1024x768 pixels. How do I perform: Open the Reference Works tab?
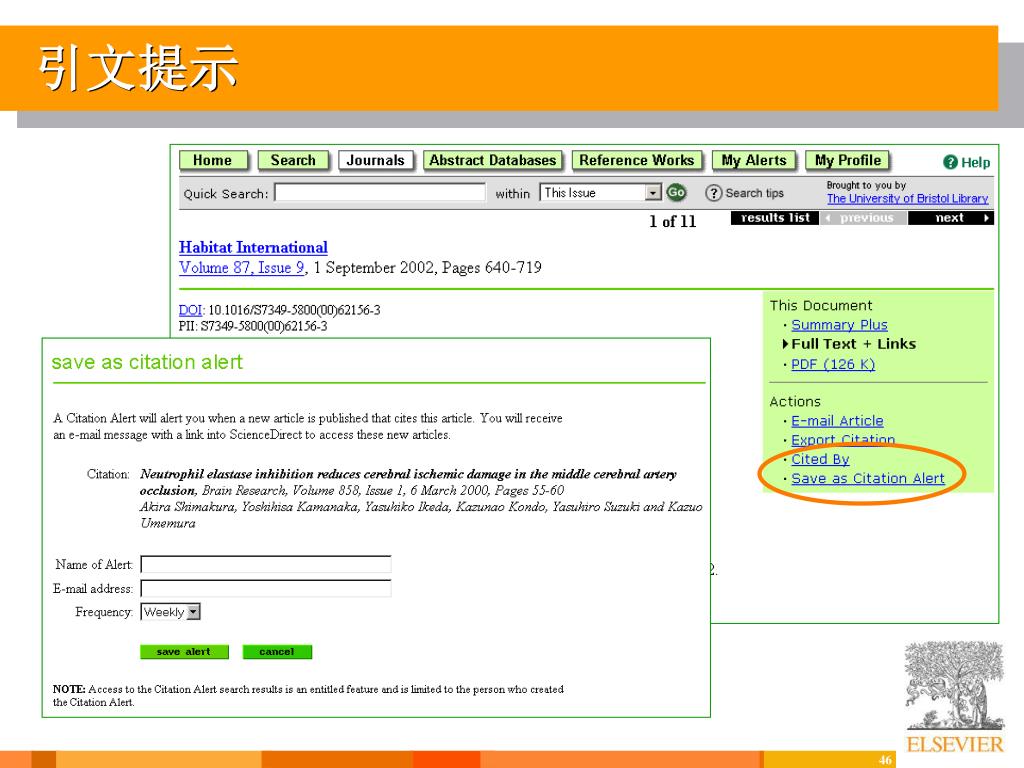(x=637, y=161)
